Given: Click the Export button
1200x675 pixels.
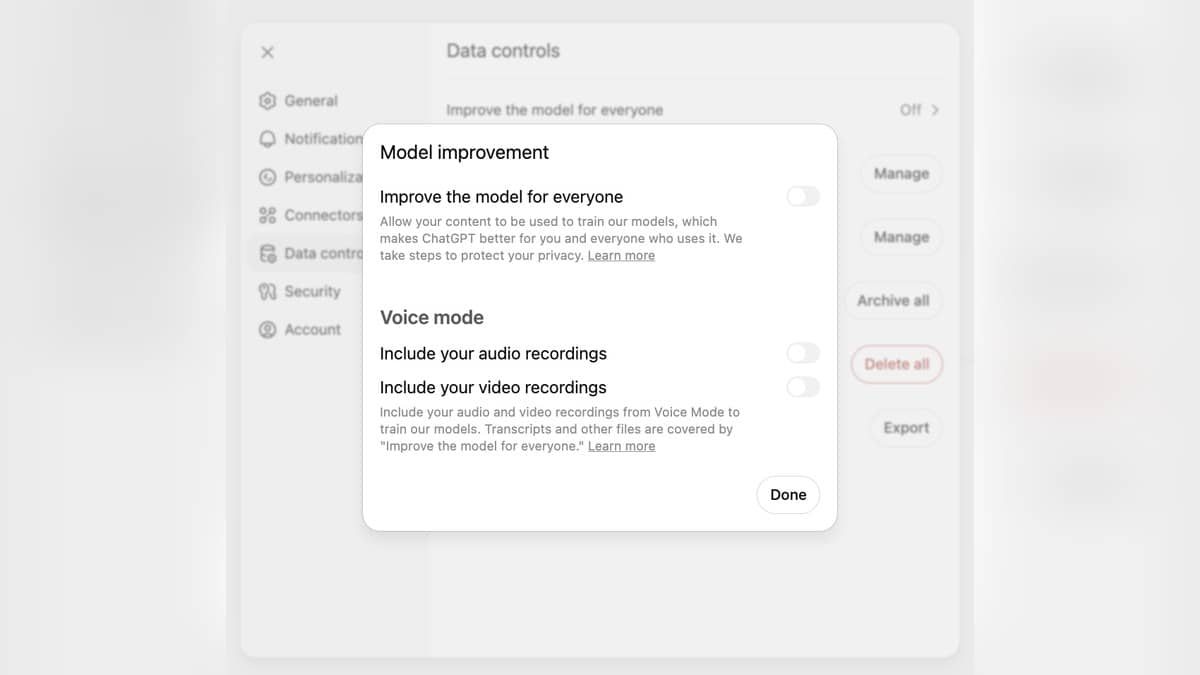Looking at the screenshot, I should (x=906, y=428).
